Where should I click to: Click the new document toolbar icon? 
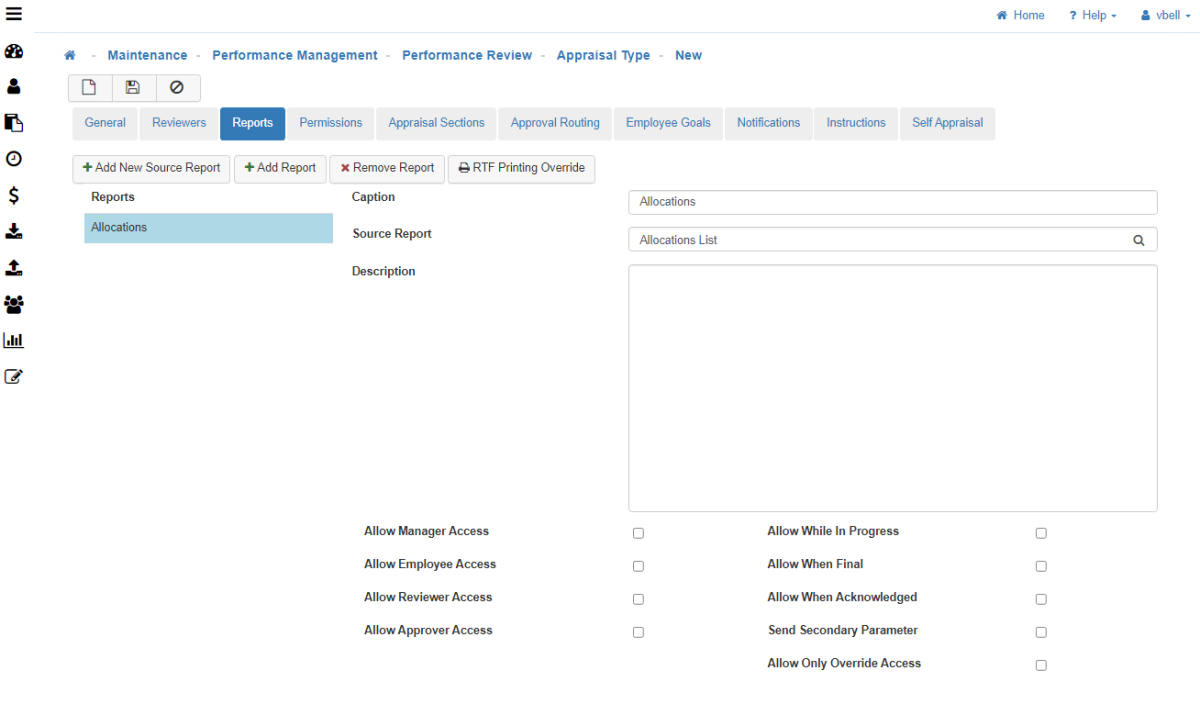tap(89, 88)
